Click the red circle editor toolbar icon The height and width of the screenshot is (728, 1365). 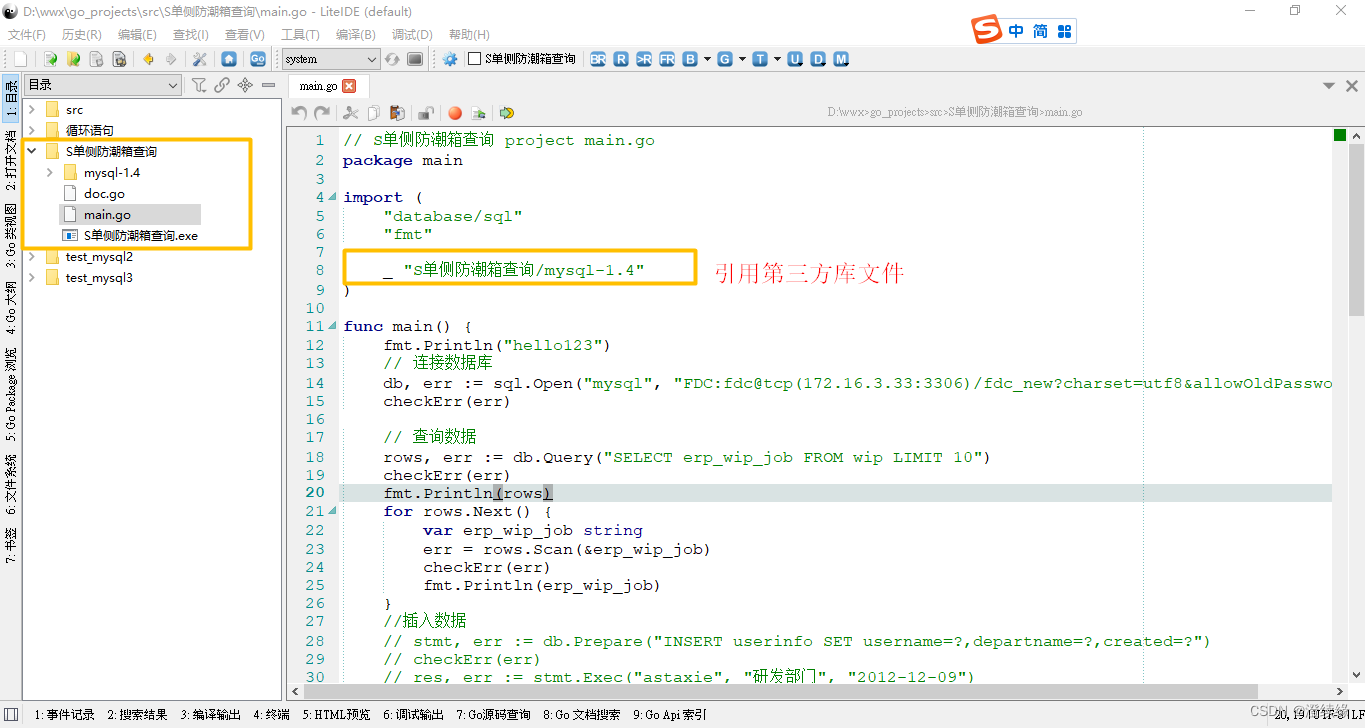[455, 113]
